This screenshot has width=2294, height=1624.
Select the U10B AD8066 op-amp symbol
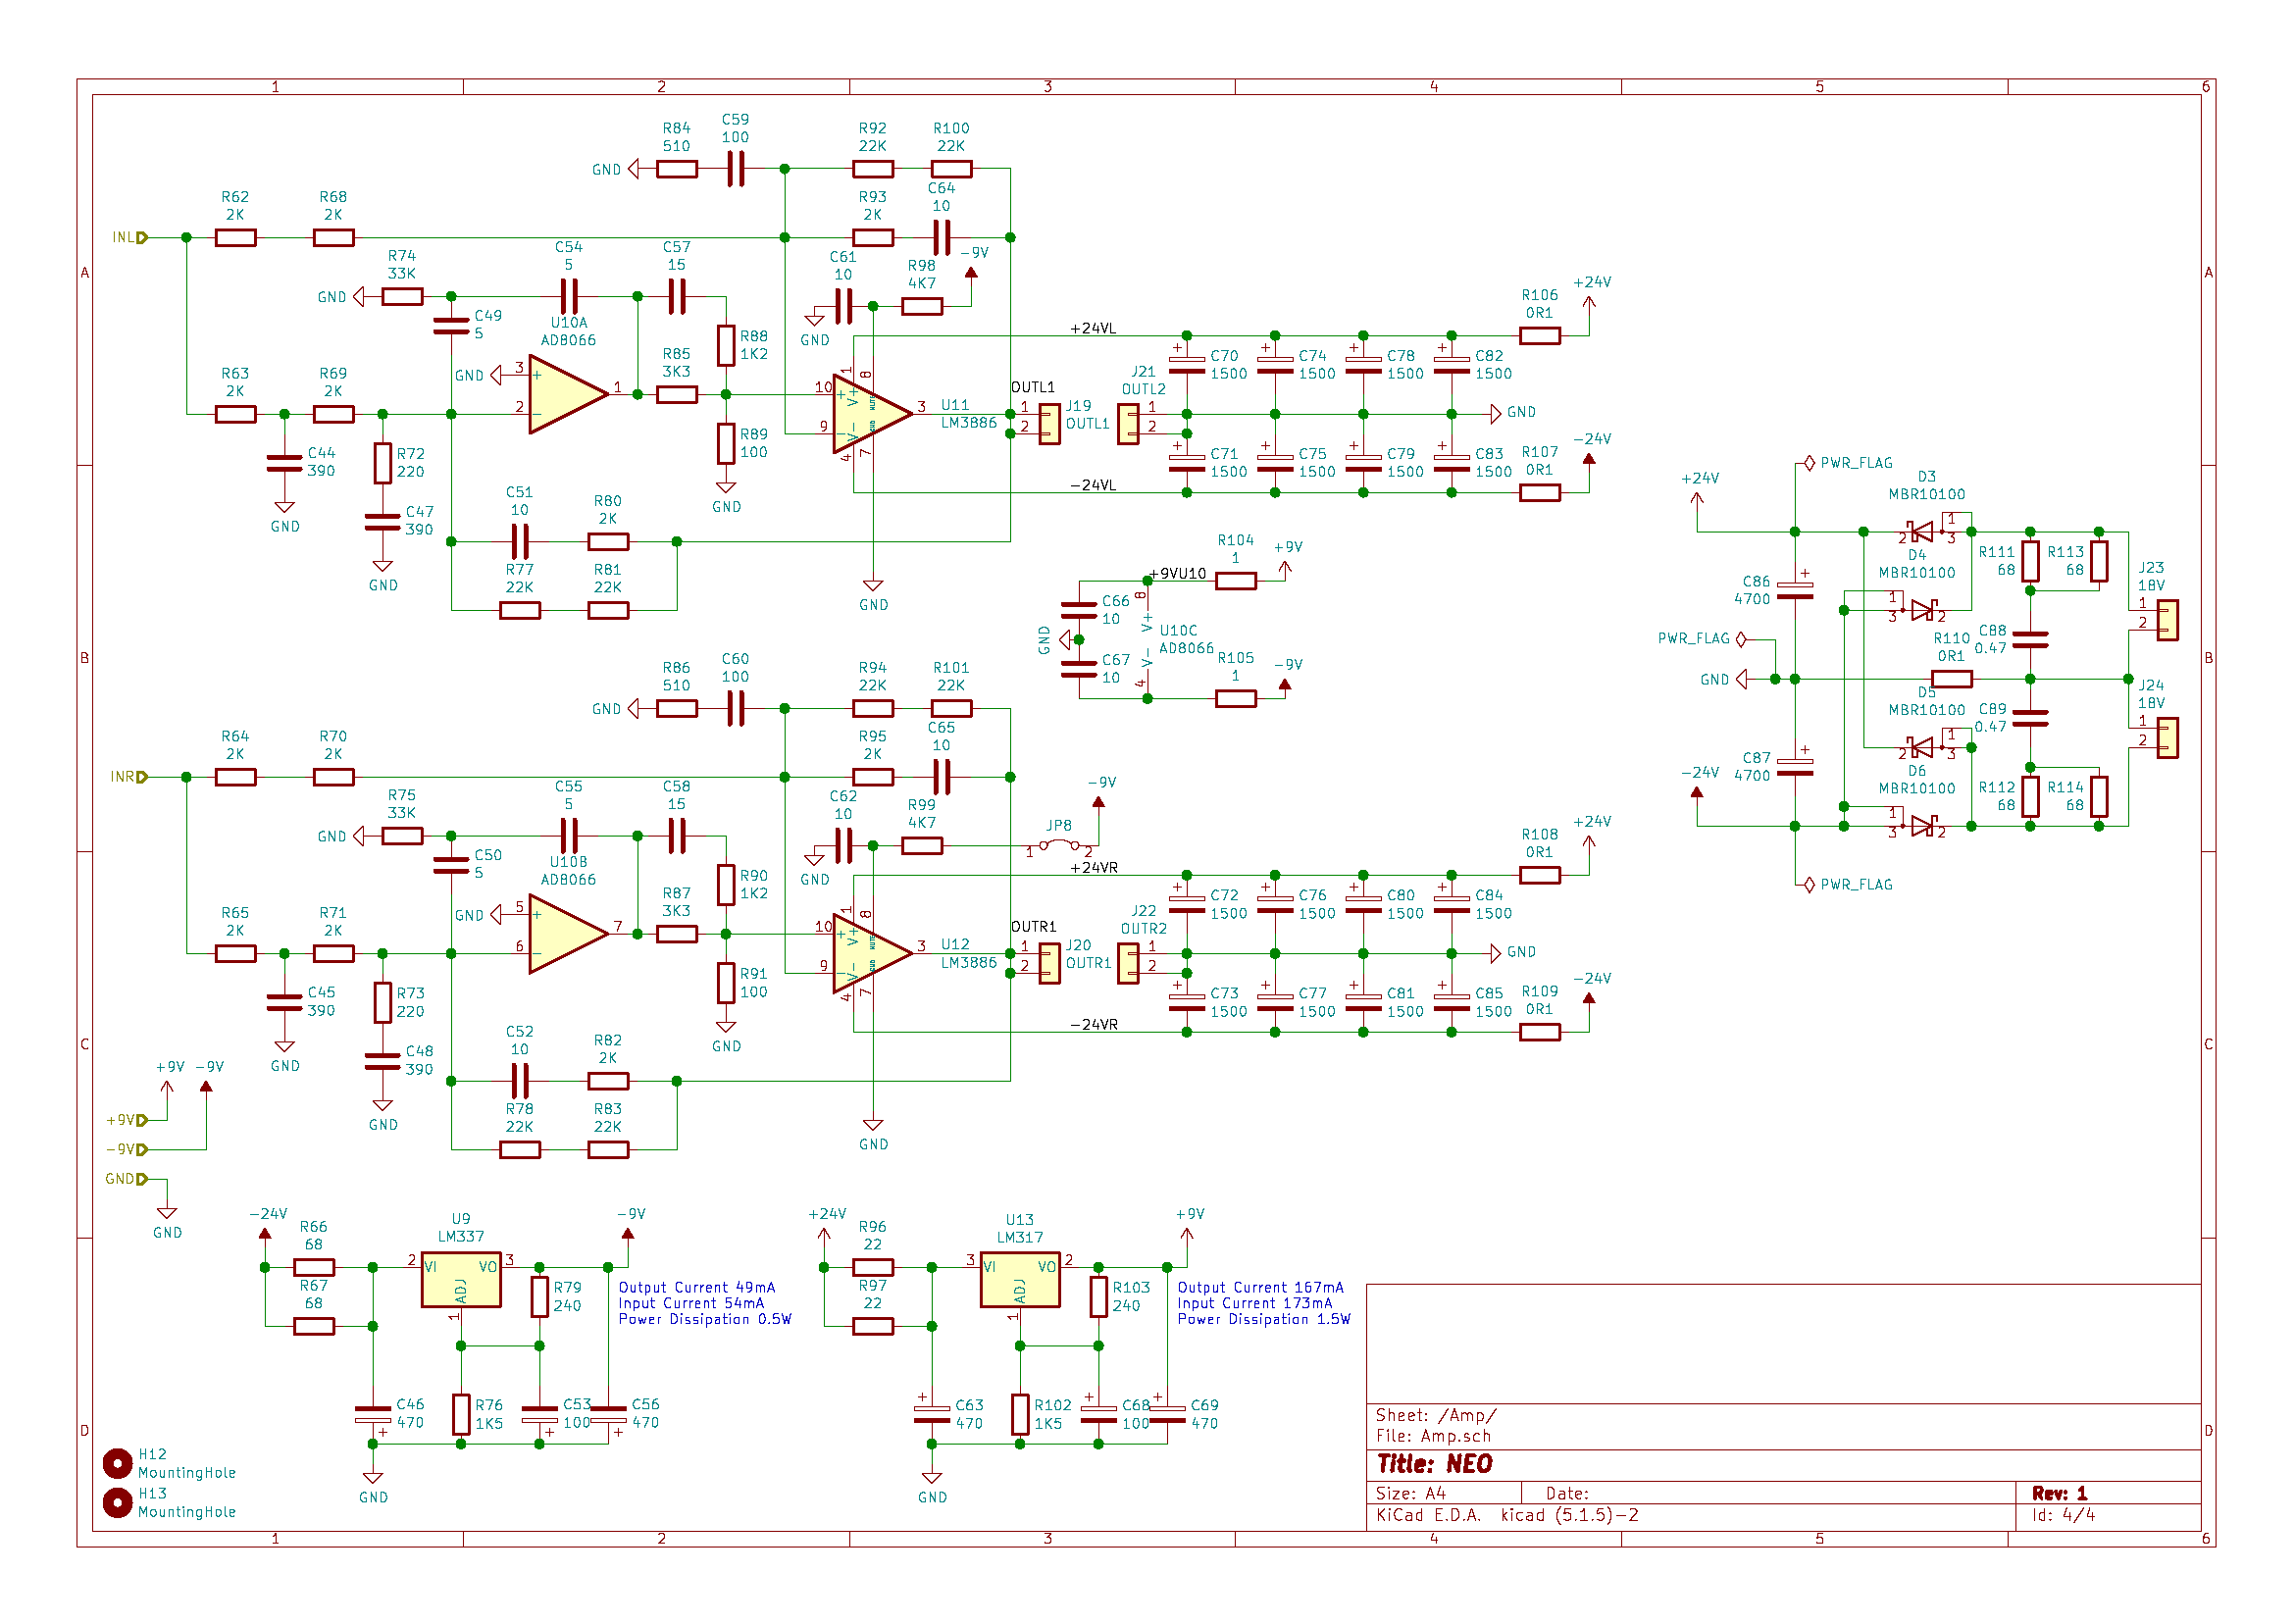(567, 934)
